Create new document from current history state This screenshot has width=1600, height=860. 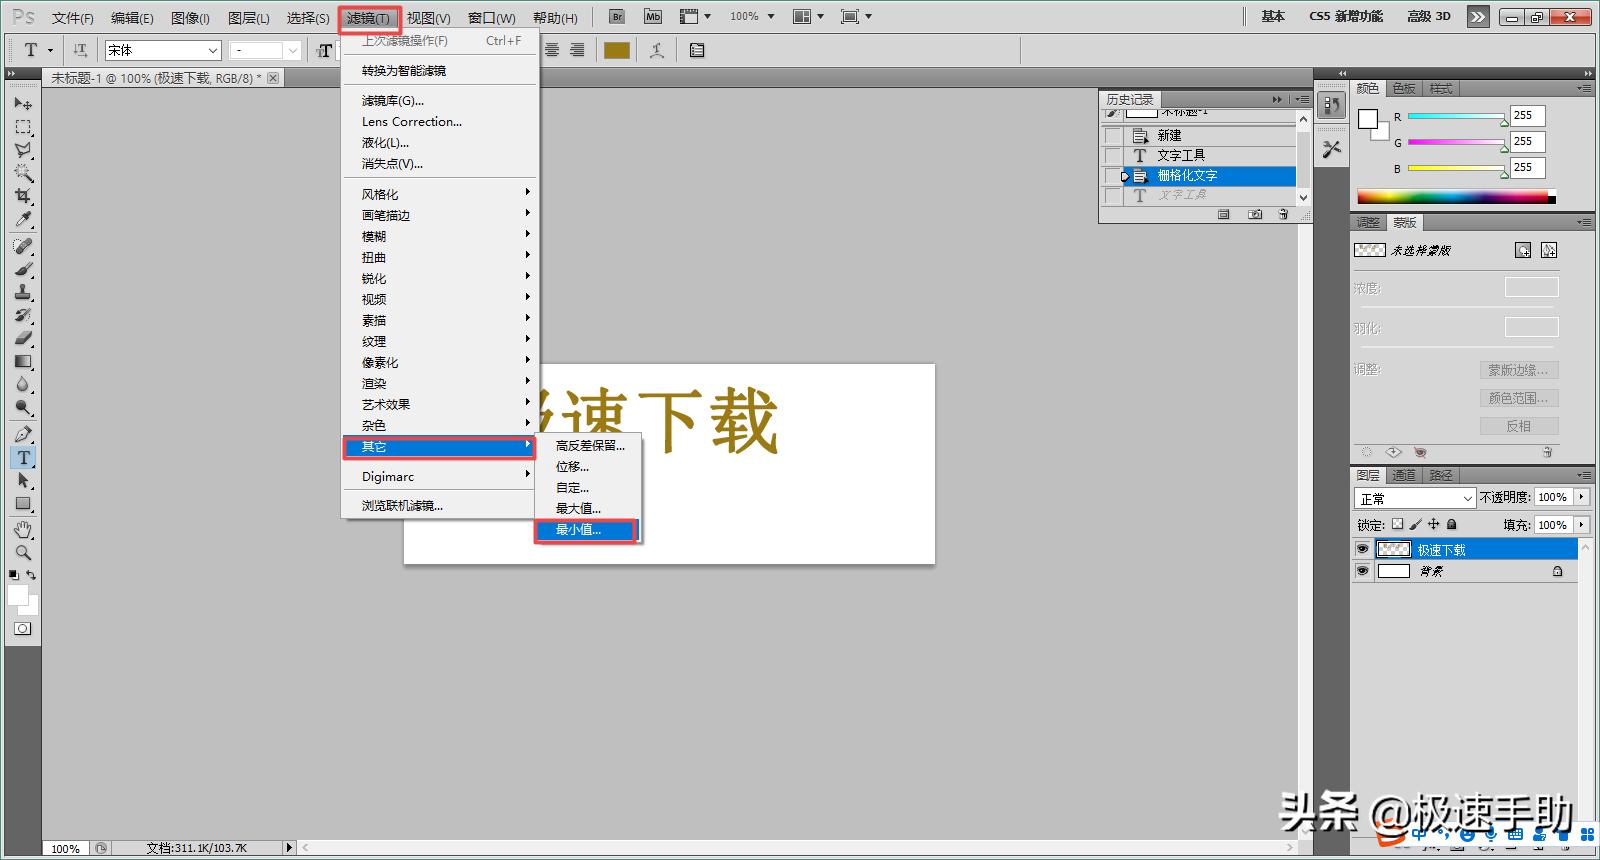click(x=1223, y=214)
